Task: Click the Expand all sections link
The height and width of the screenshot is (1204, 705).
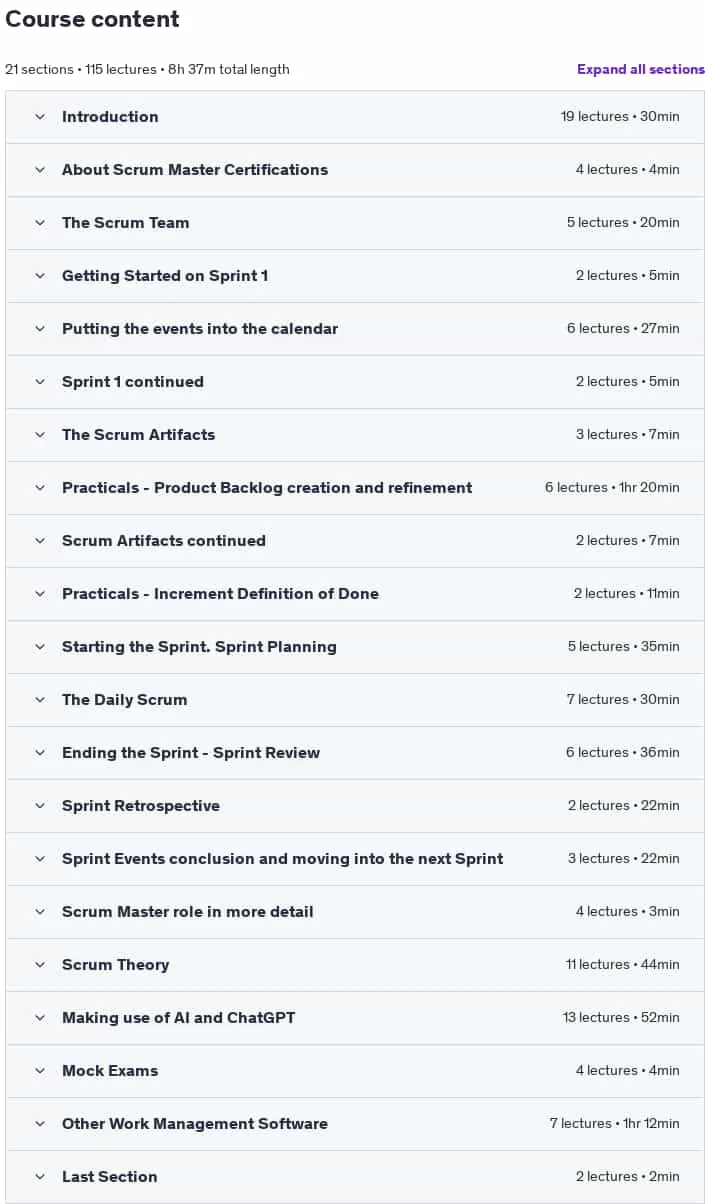Action: [x=641, y=69]
